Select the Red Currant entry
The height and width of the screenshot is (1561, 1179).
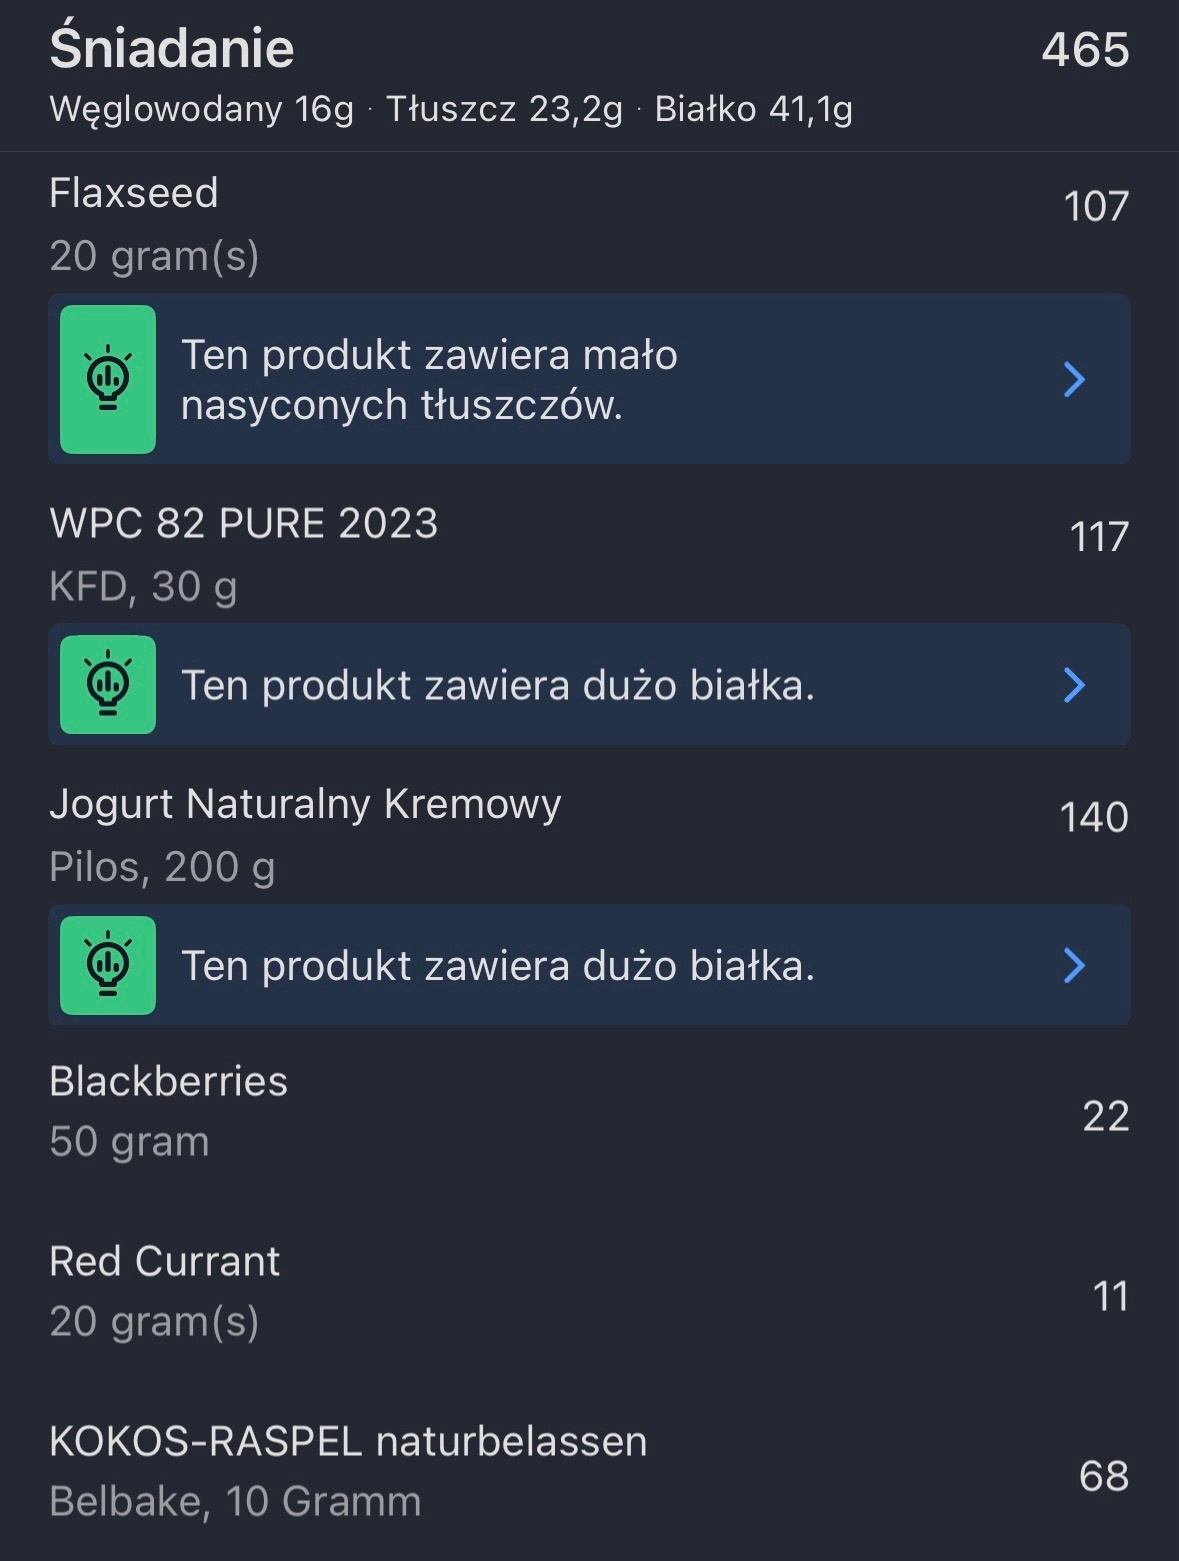click(164, 1262)
